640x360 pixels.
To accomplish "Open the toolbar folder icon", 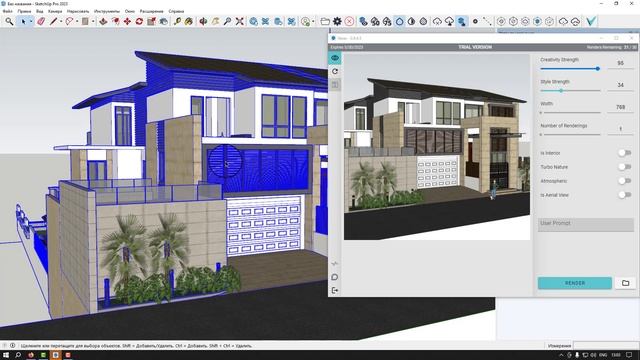I will (325, 21).
